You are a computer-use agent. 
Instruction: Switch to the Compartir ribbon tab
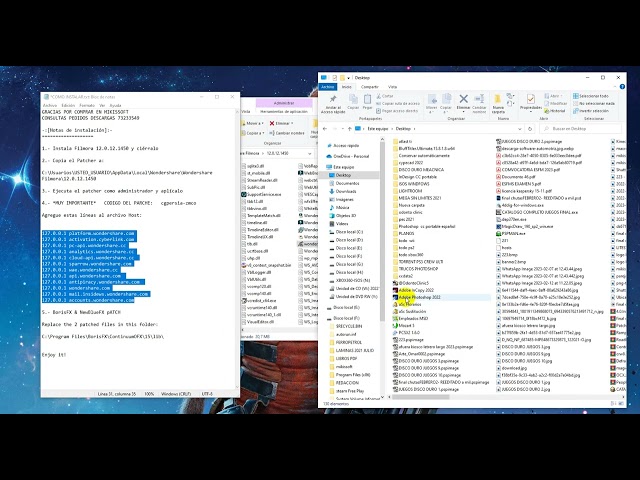pyautogui.click(x=370, y=87)
